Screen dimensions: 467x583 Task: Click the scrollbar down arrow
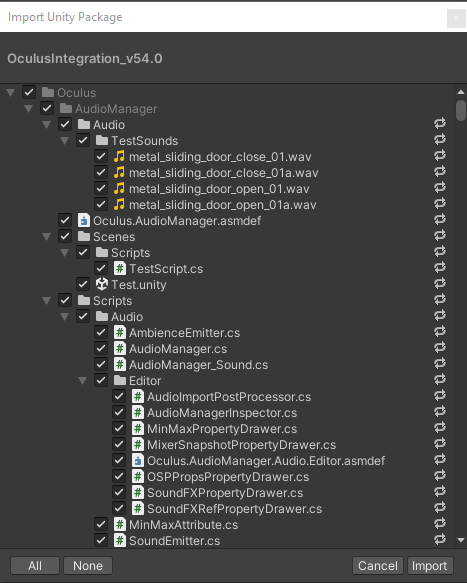click(x=461, y=540)
